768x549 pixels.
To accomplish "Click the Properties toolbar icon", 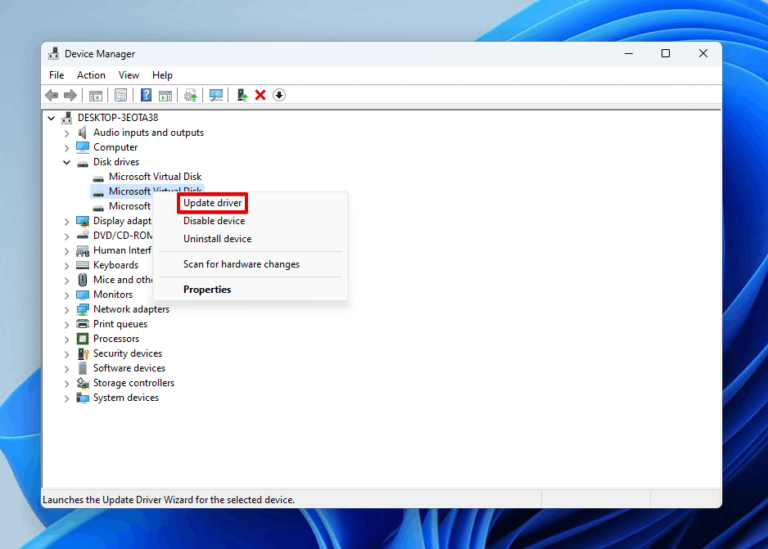I will (120, 95).
